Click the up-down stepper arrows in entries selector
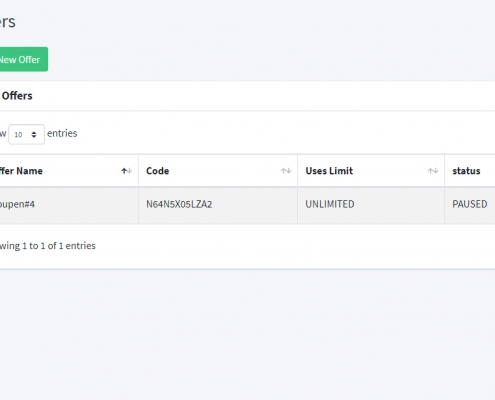Viewport: 495px width, 400px height. 34,134
